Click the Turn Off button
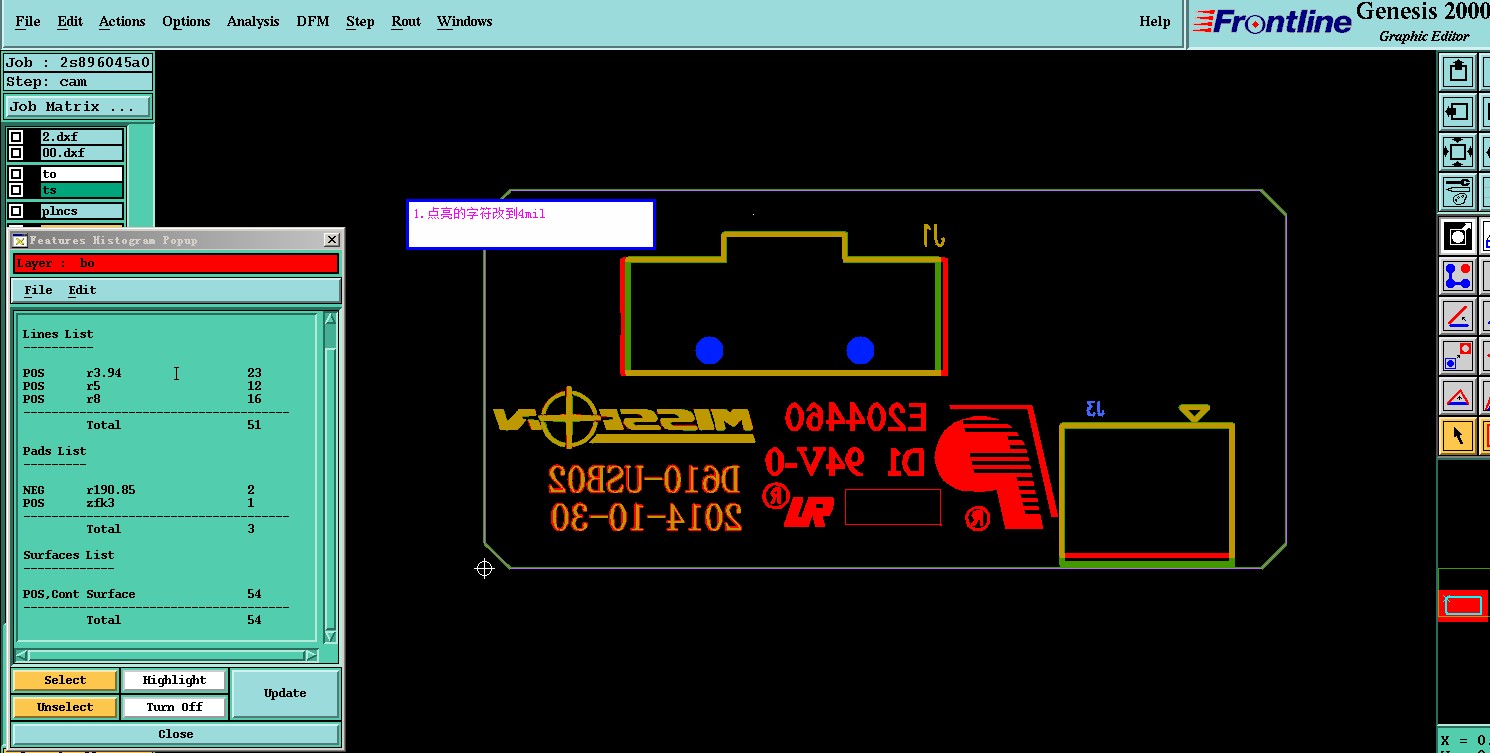 coord(174,707)
